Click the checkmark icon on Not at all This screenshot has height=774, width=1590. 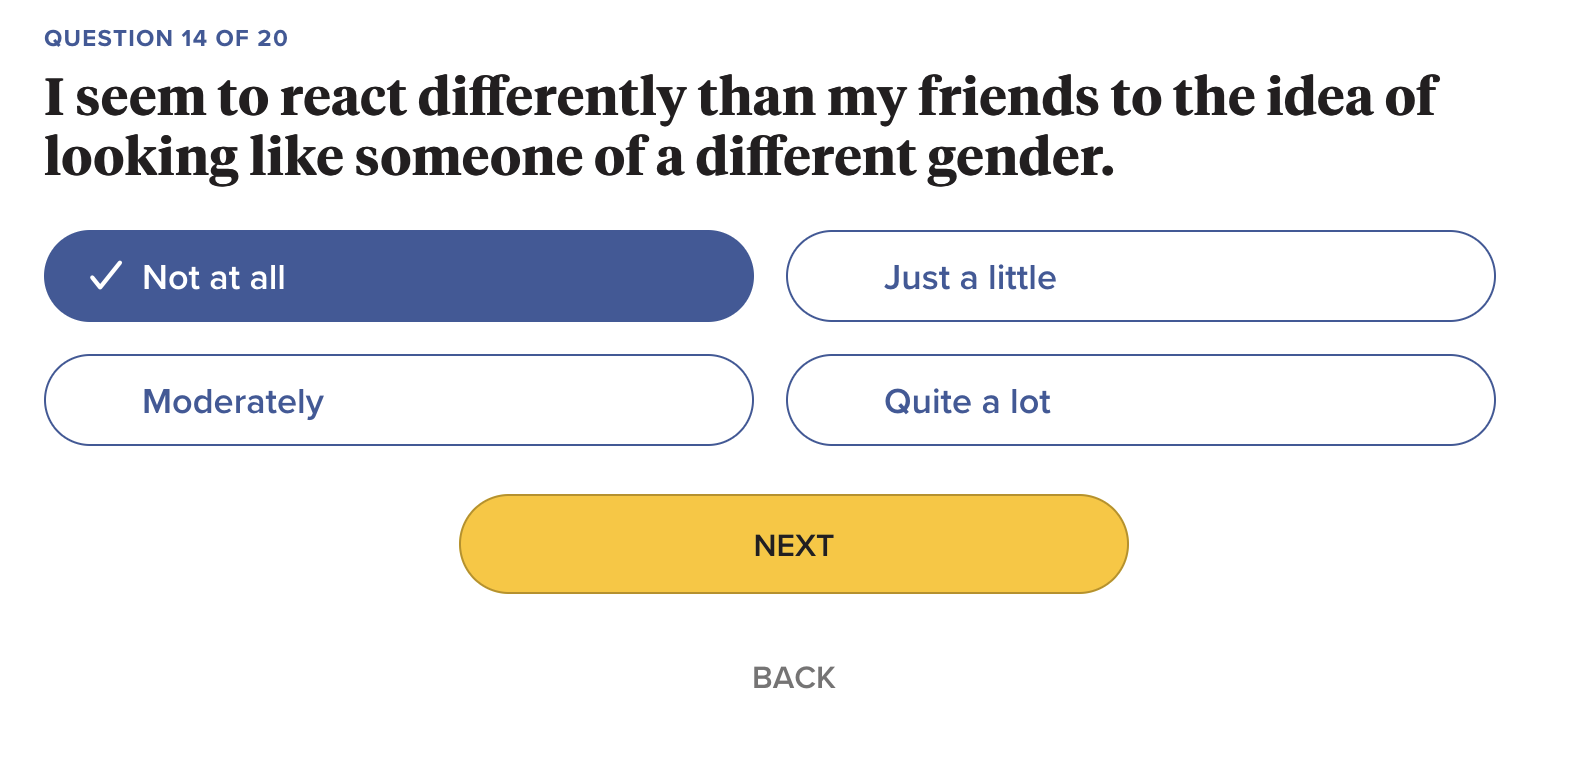pyautogui.click(x=106, y=276)
